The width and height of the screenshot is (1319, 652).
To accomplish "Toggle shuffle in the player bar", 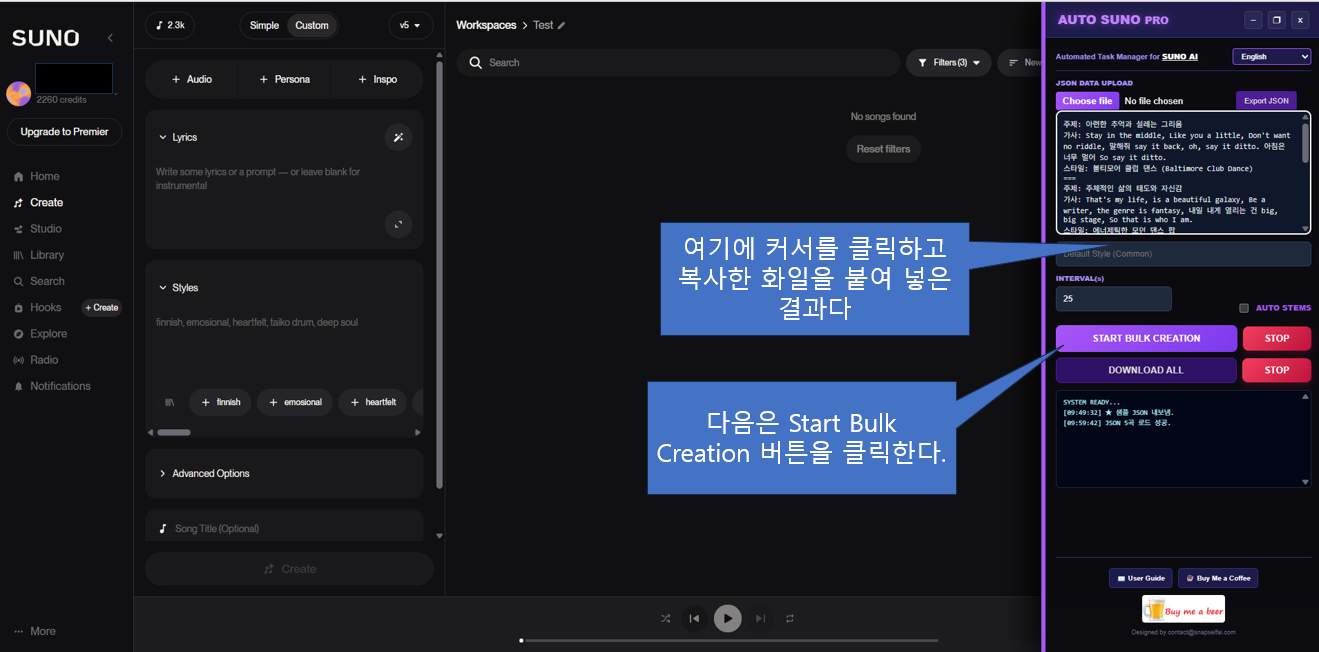I will tap(666, 618).
